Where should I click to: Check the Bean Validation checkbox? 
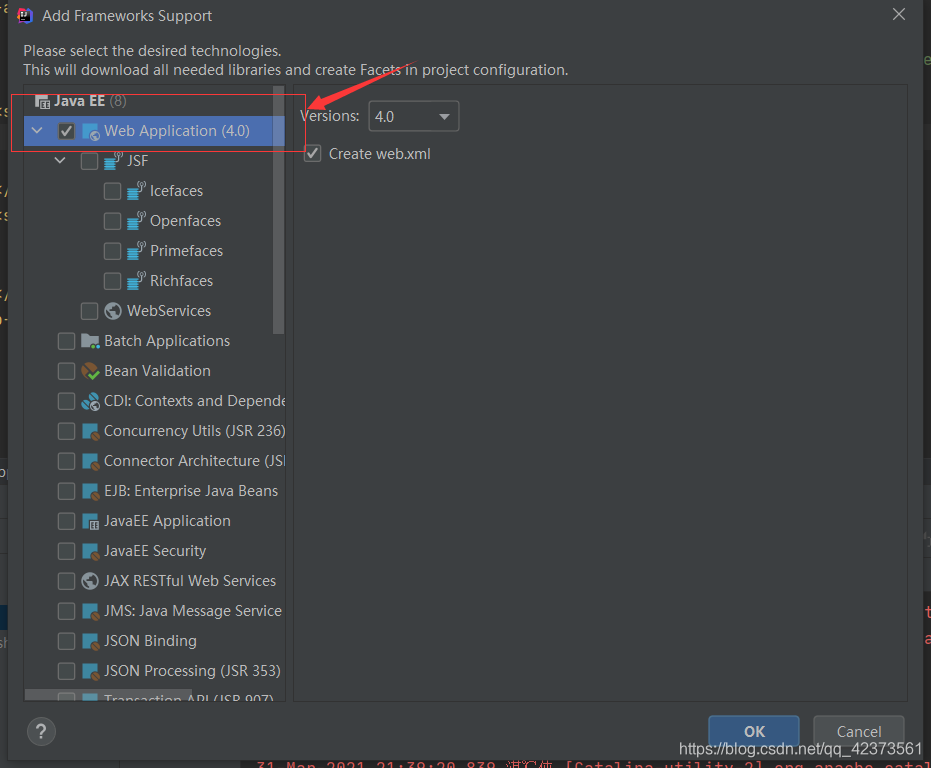[x=66, y=371]
